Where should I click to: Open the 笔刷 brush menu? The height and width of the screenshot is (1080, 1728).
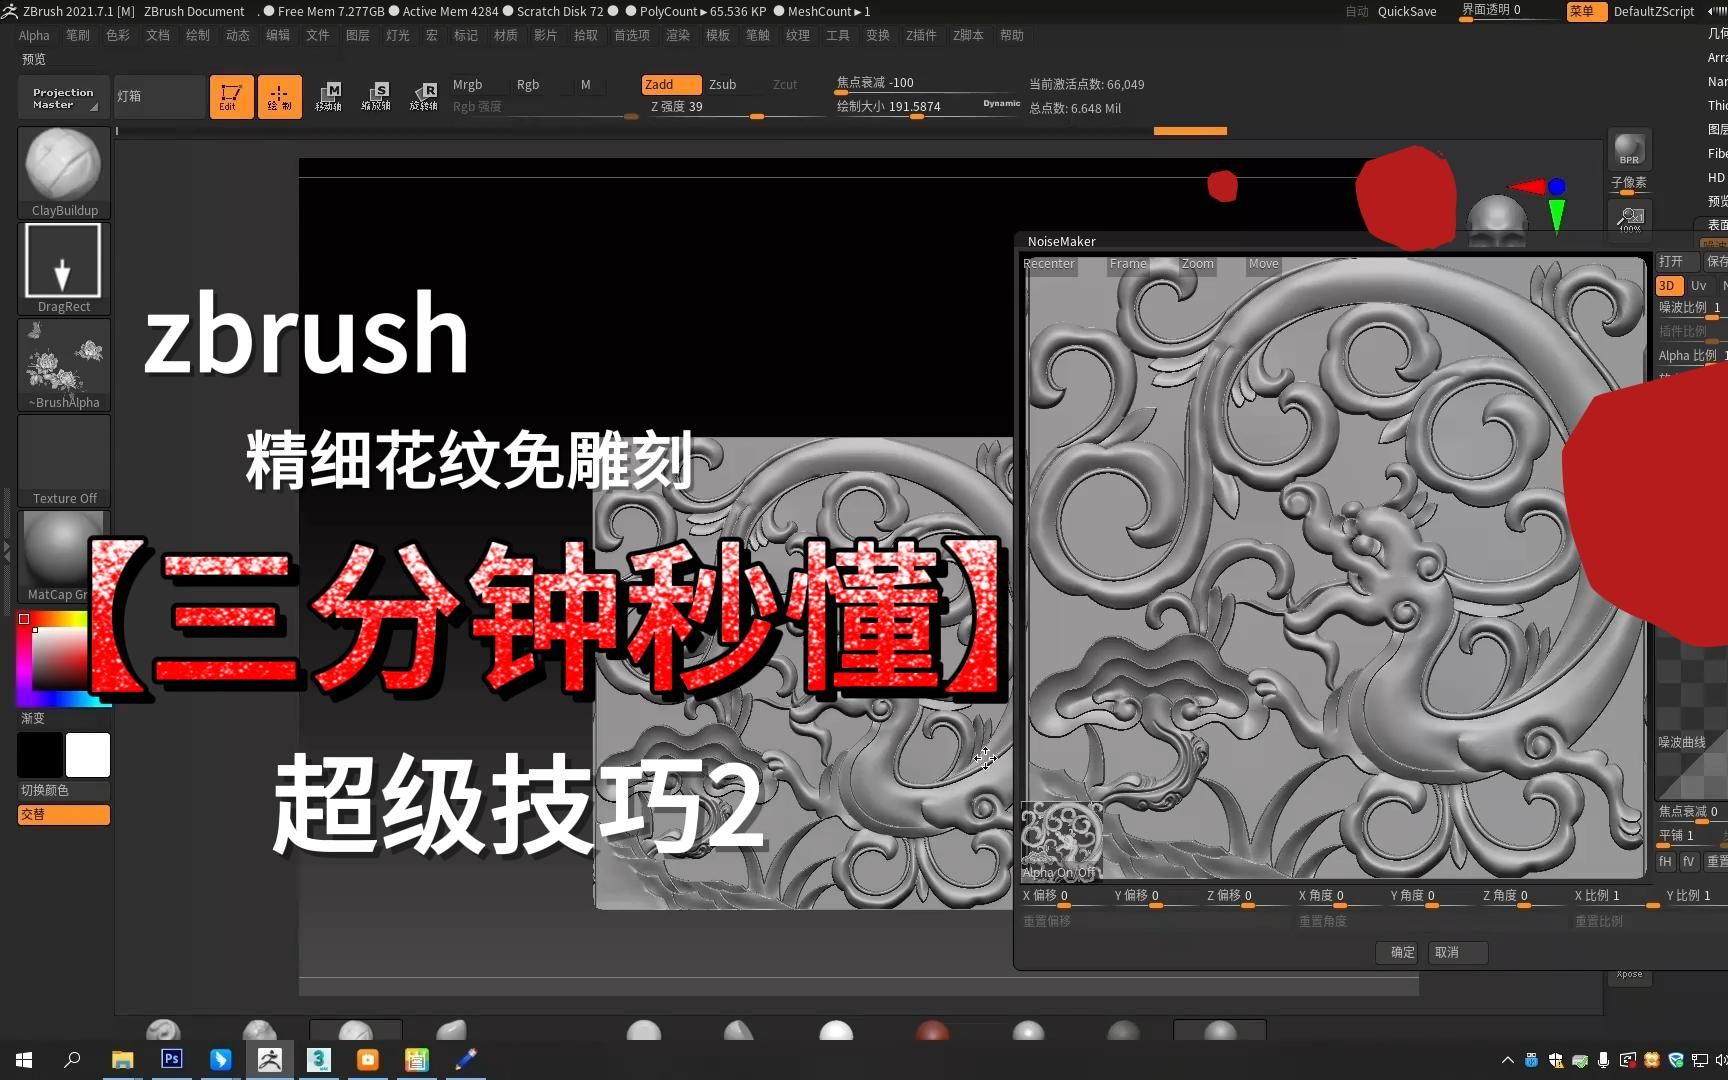(78, 35)
